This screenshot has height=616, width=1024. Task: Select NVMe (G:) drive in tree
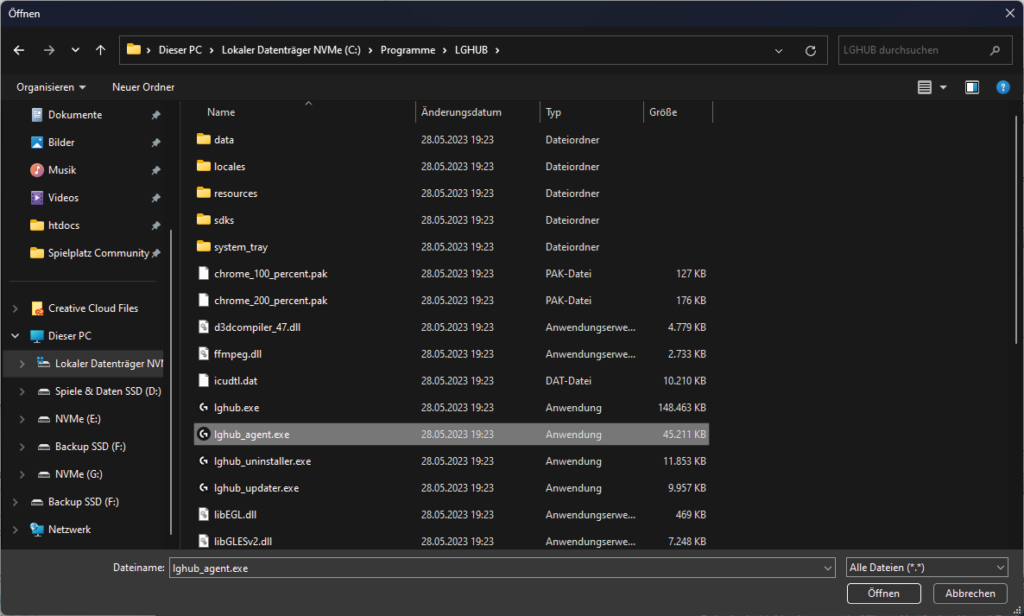(78, 474)
